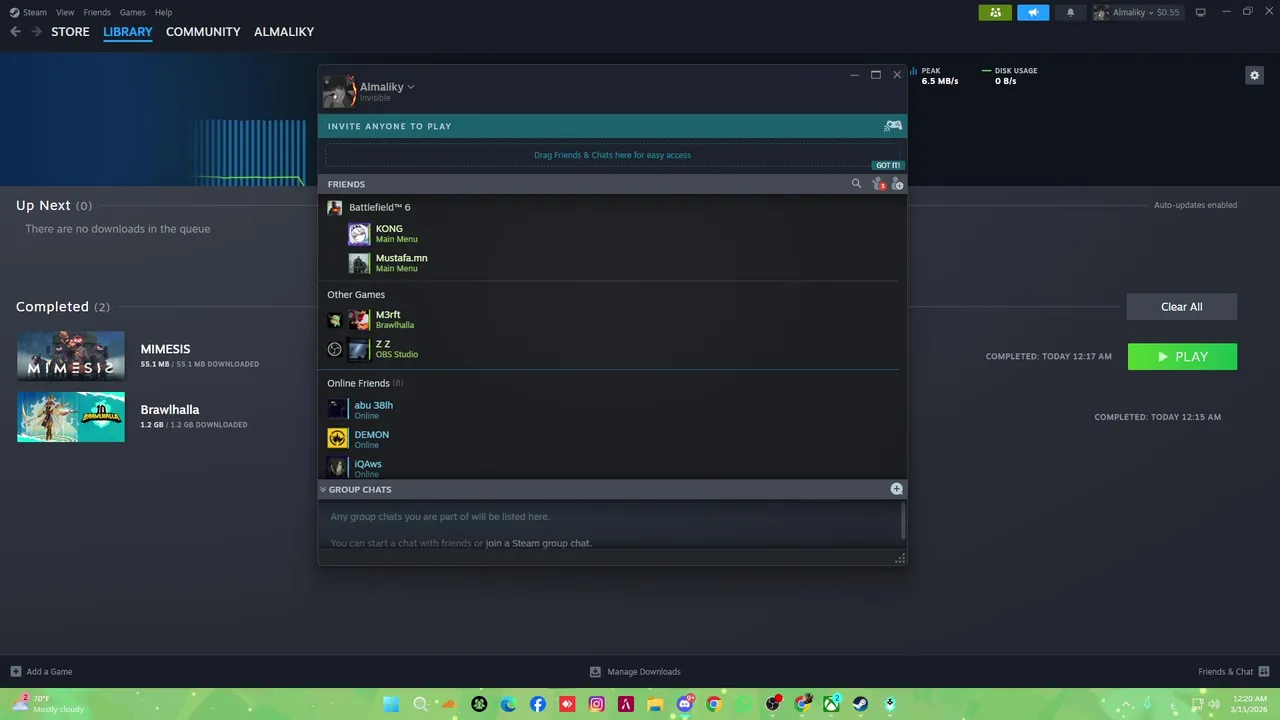Search friends with the magnifier icon
1280x720 pixels.
point(856,184)
